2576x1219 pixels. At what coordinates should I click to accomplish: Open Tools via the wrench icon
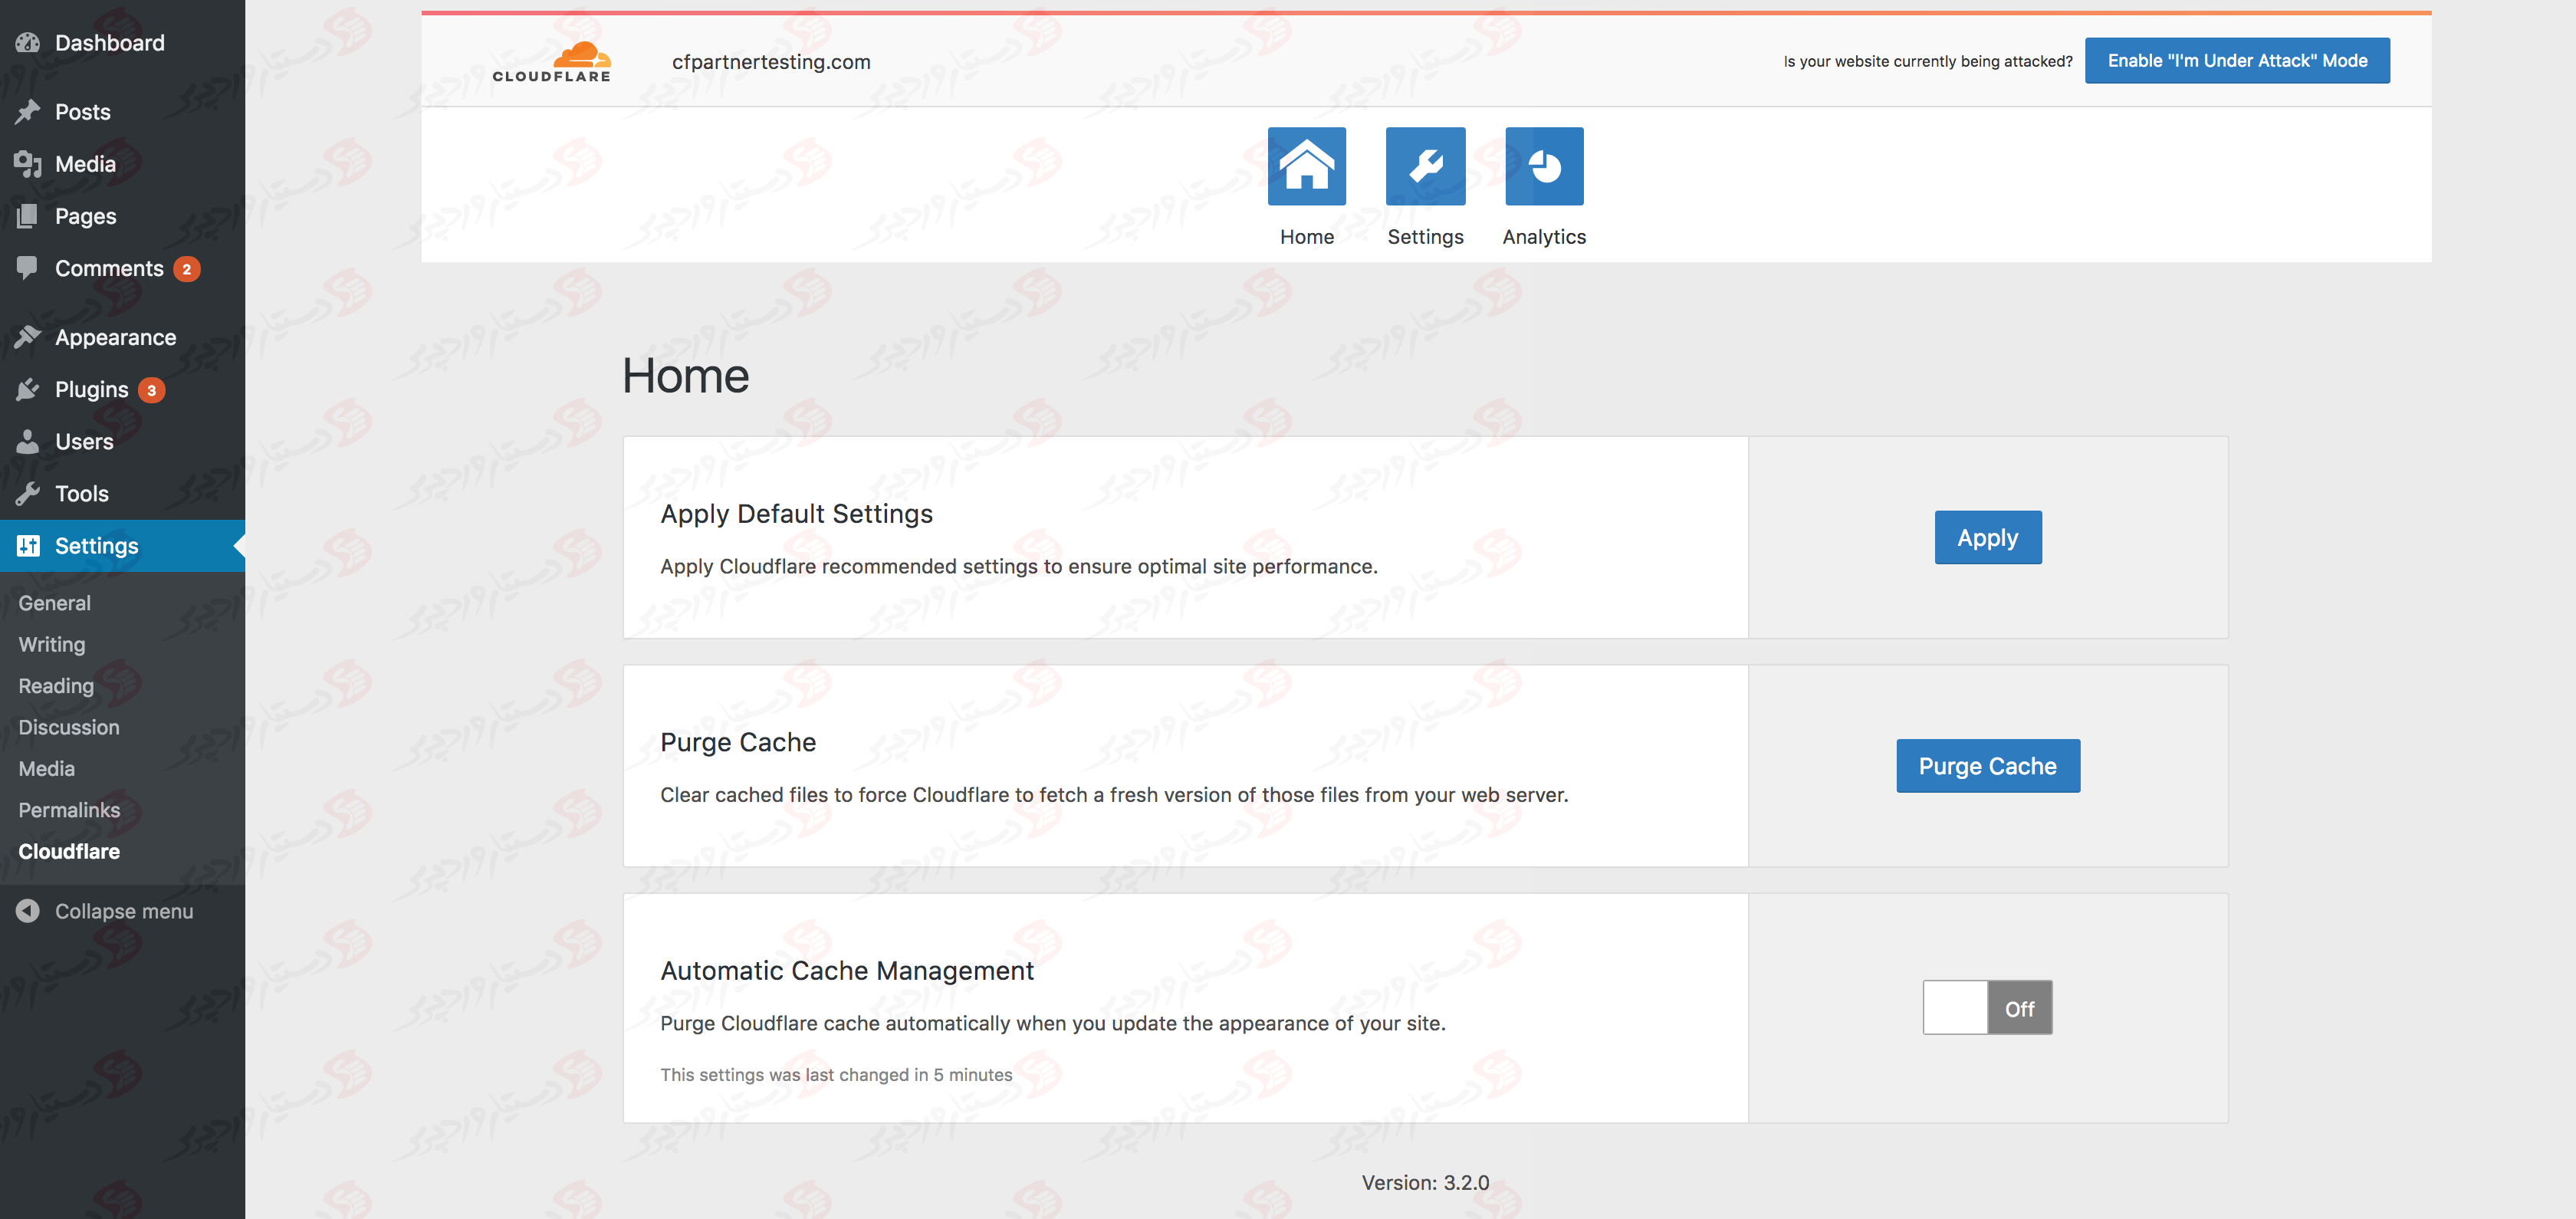click(27, 493)
